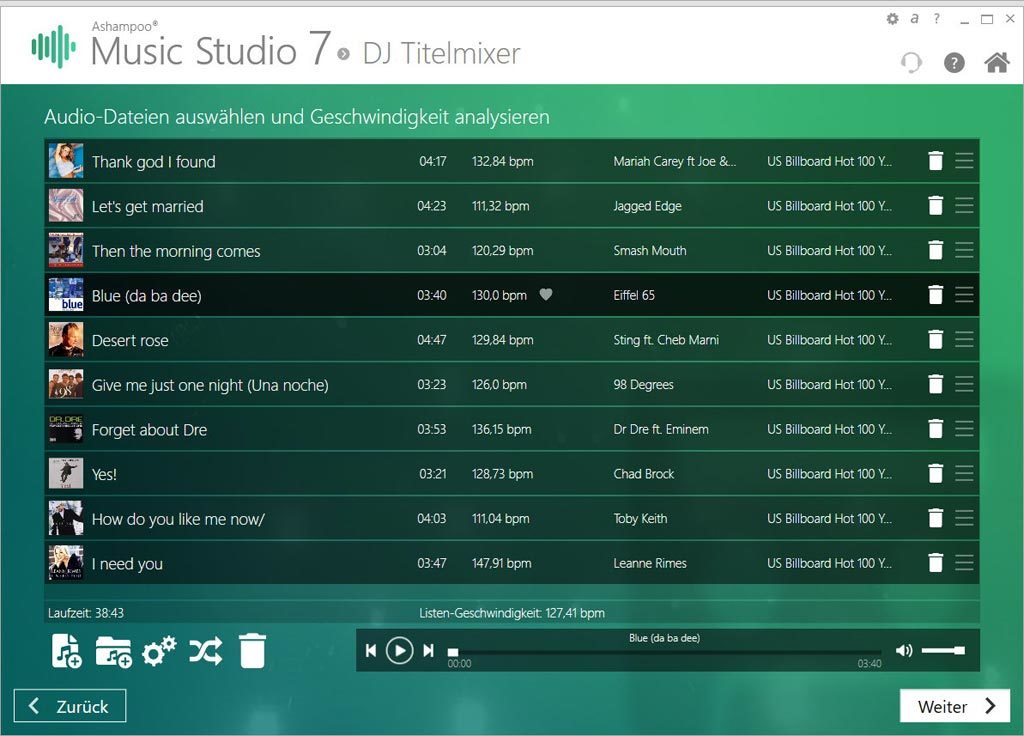This screenshot has width=1024, height=736.
Task: Play the current track
Action: pyautogui.click(x=400, y=650)
